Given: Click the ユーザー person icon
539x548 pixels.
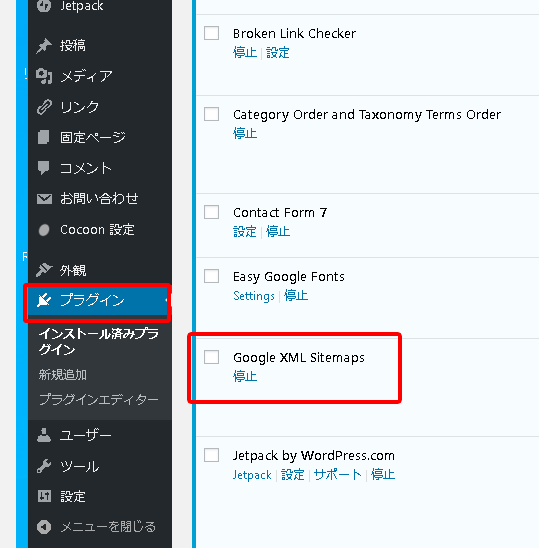Looking at the screenshot, I should tap(44, 435).
